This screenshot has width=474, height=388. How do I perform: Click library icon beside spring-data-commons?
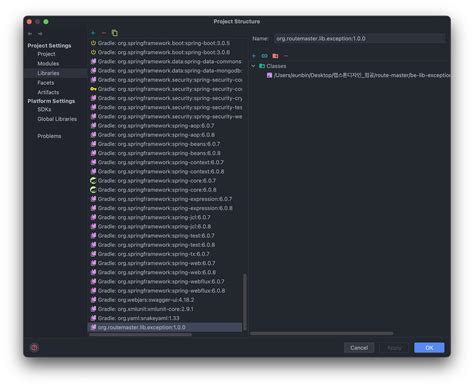[x=93, y=61]
